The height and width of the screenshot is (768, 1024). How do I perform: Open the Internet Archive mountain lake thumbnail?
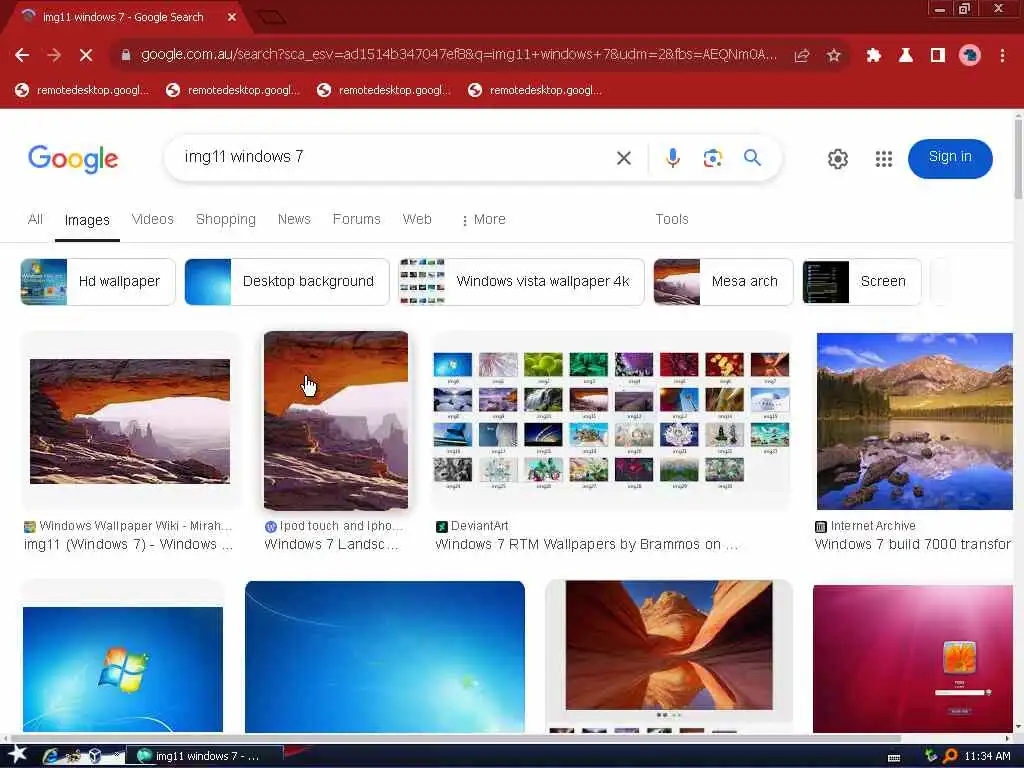[914, 421]
